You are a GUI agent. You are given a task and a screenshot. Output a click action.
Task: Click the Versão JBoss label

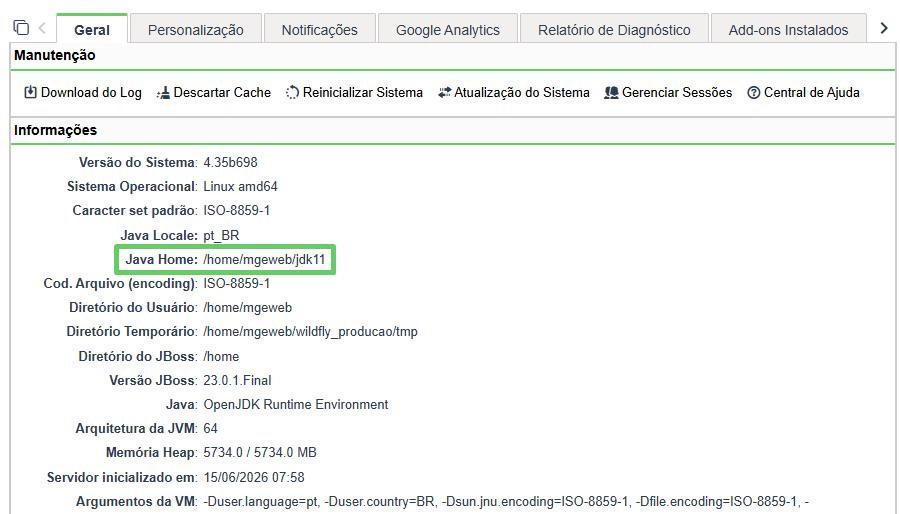(x=153, y=380)
